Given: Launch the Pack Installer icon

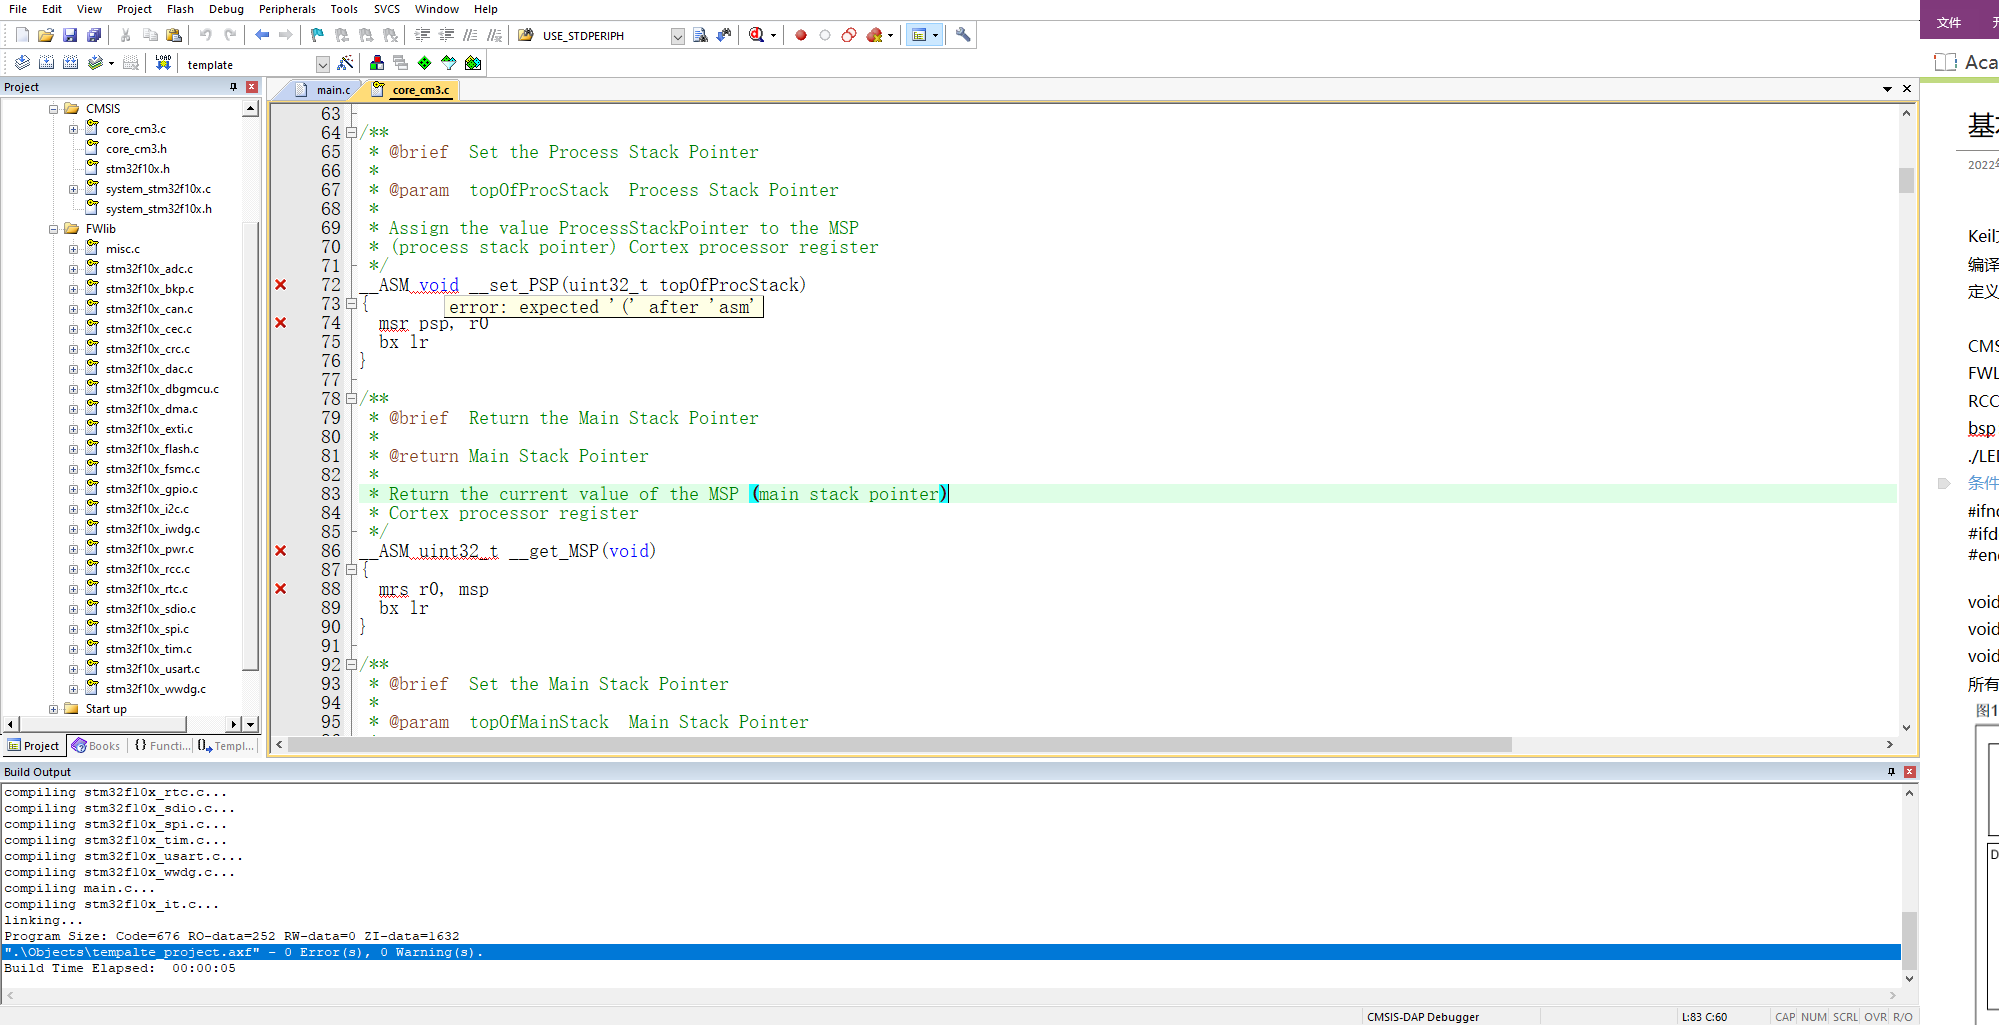Looking at the screenshot, I should click(473, 63).
